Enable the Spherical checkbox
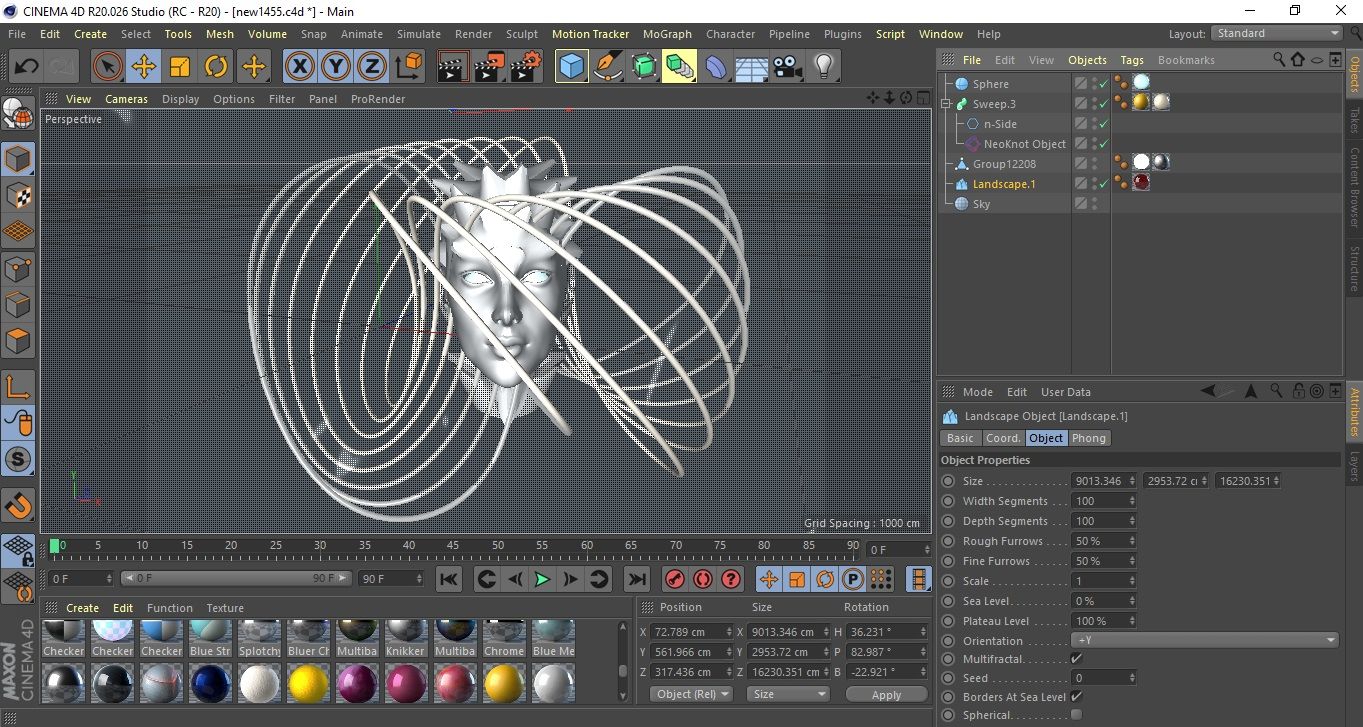The height and width of the screenshot is (727, 1363). [x=1076, y=715]
